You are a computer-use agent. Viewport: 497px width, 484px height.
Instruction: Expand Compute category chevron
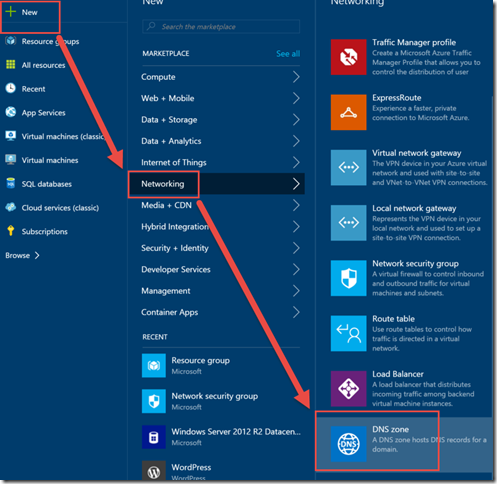click(296, 77)
